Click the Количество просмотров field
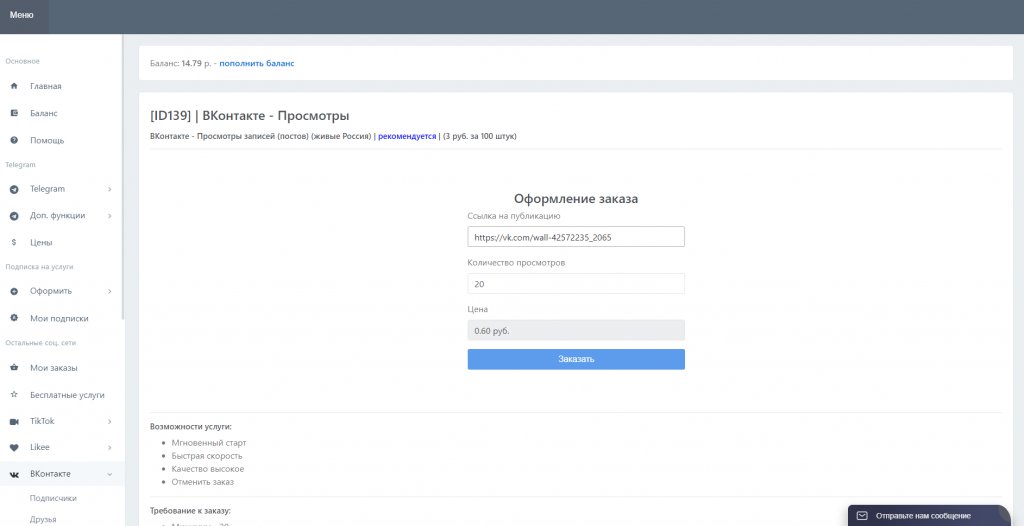Image resolution: width=1024 pixels, height=526 pixels. [576, 284]
